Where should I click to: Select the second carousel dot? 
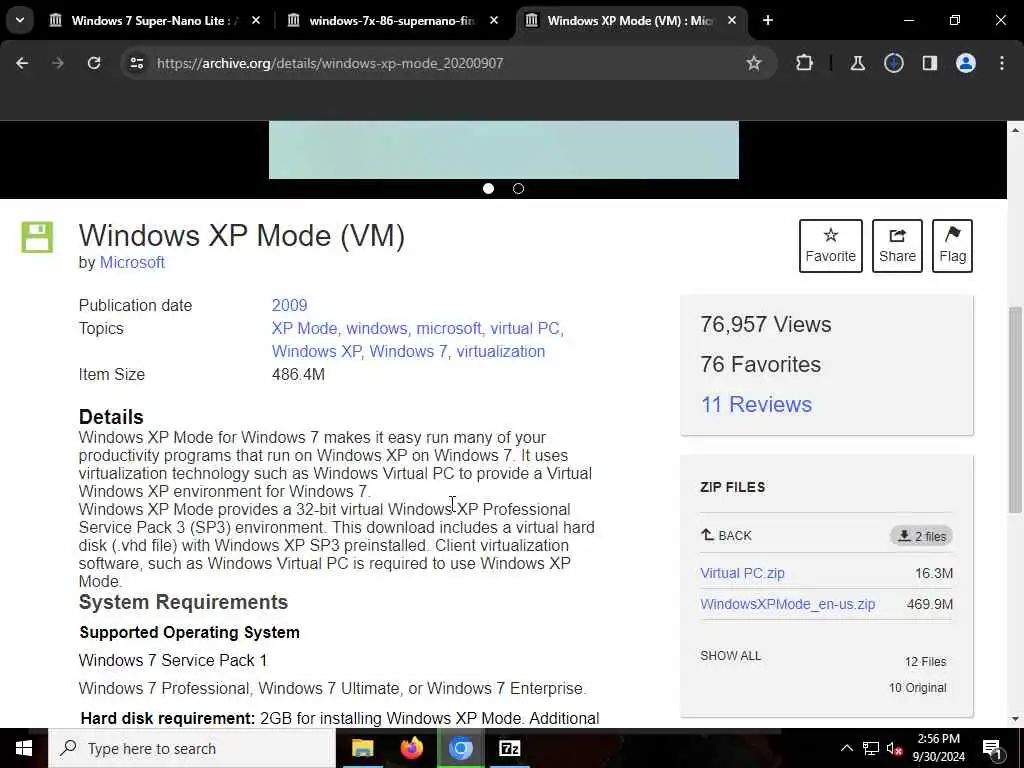coord(519,189)
